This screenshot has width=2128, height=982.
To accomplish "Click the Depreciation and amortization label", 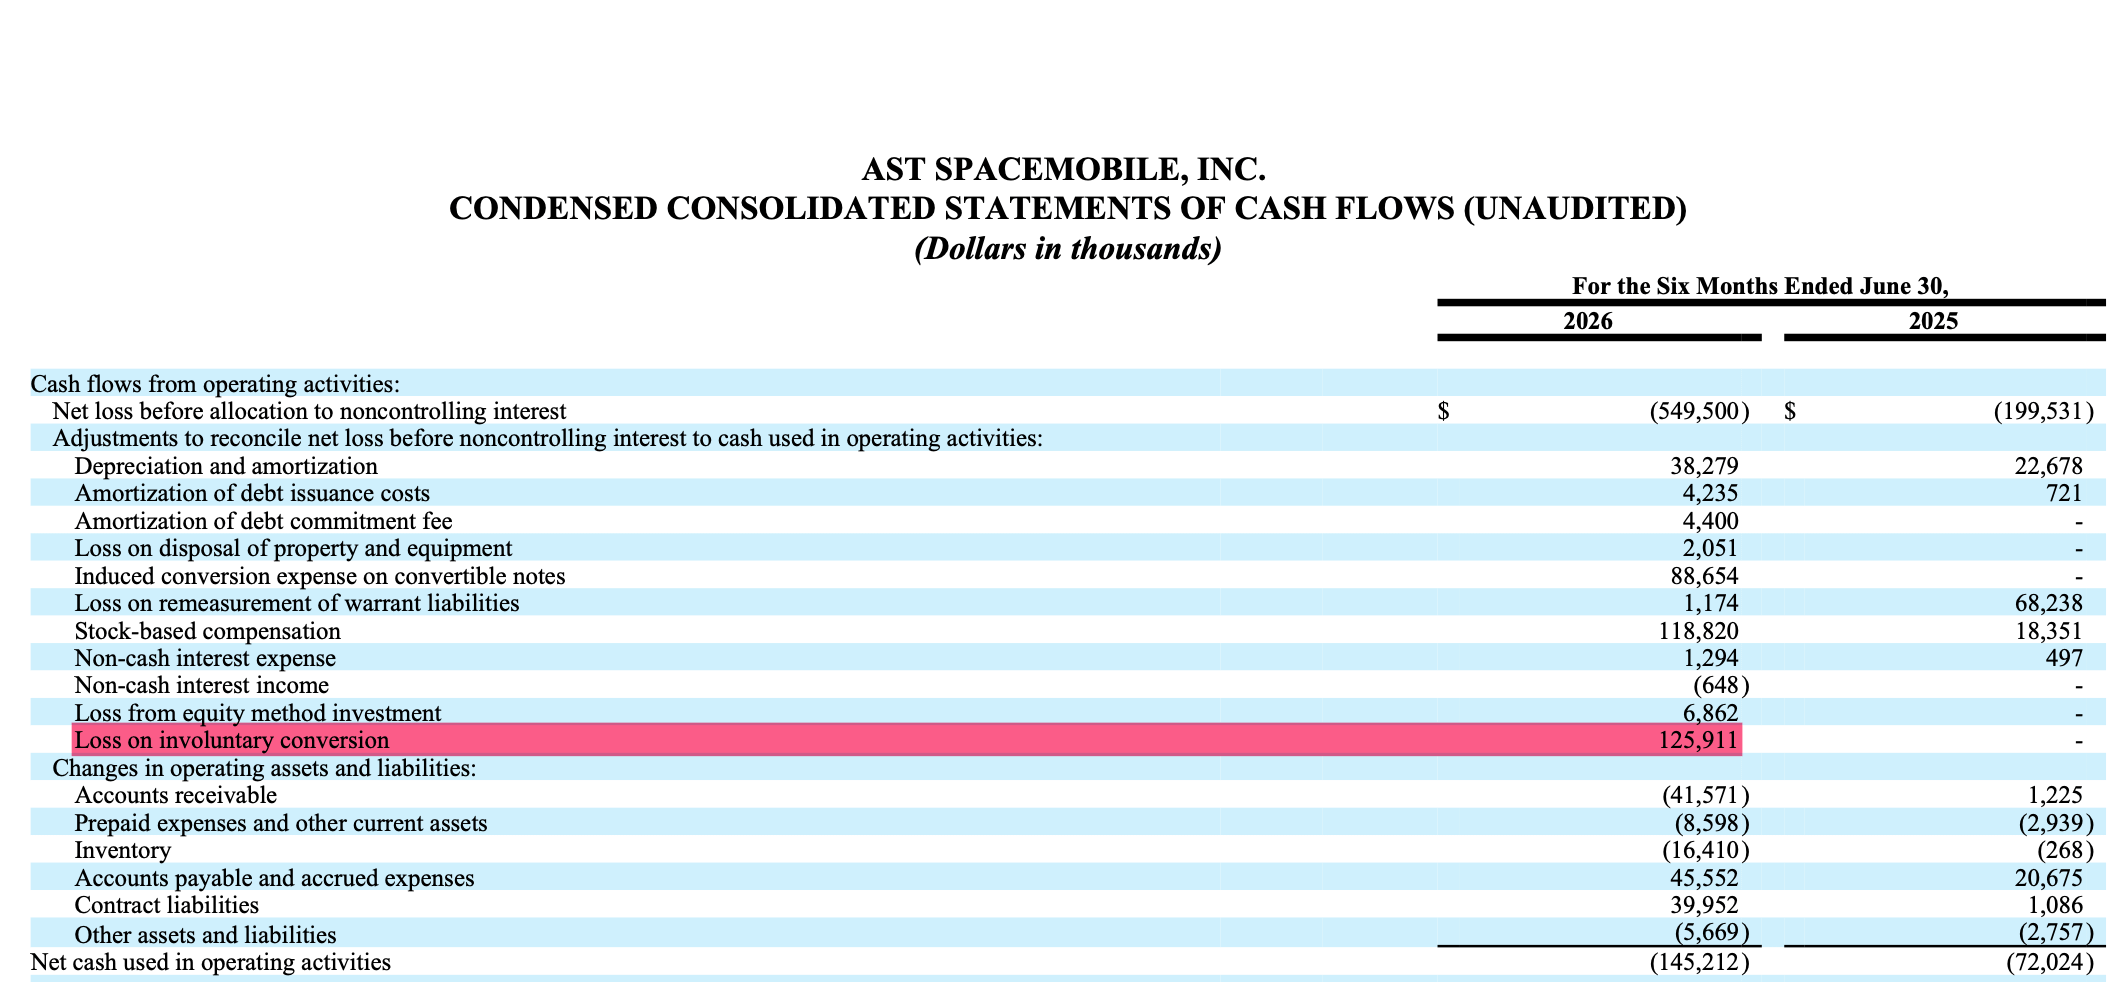I will 226,466.
